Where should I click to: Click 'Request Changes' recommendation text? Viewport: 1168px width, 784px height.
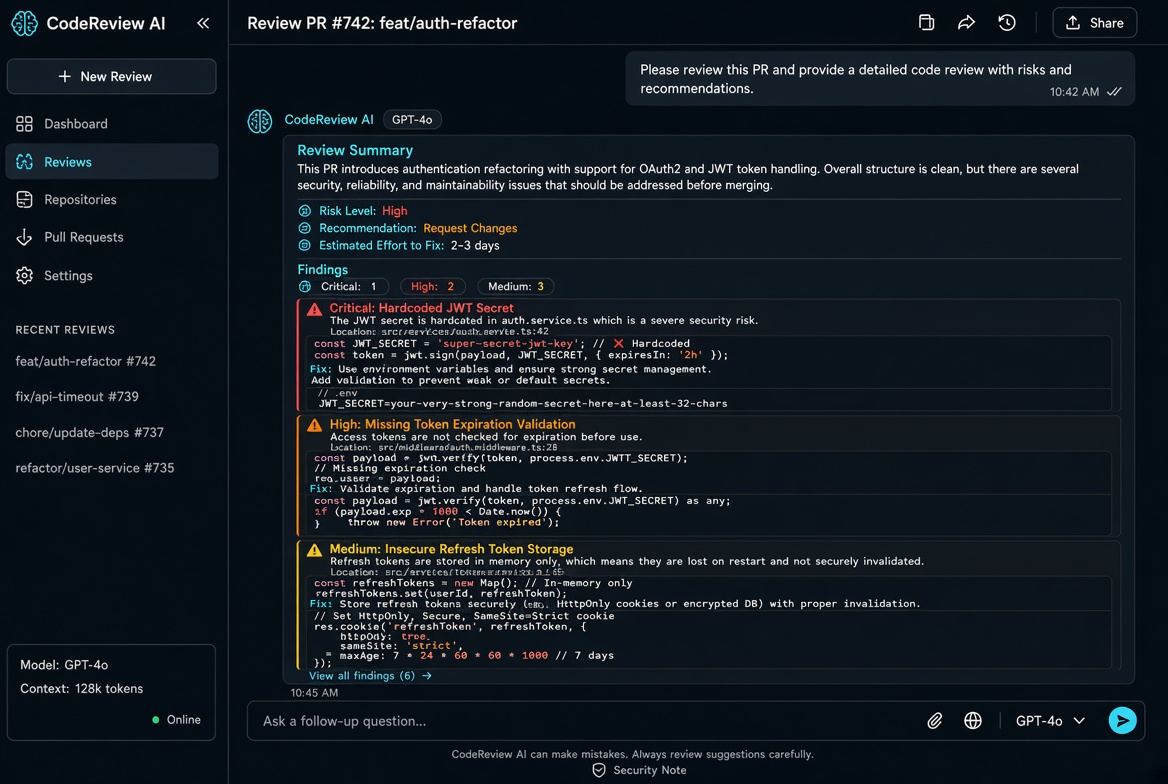470,228
